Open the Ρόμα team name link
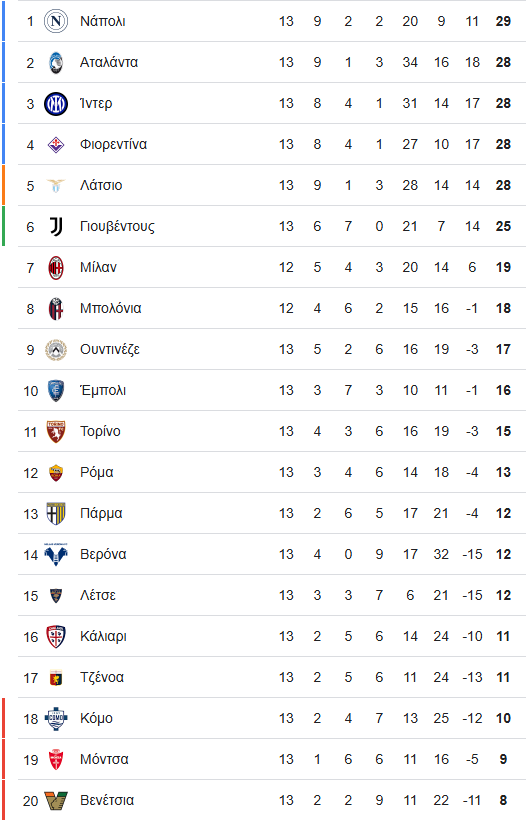 click(x=97, y=473)
